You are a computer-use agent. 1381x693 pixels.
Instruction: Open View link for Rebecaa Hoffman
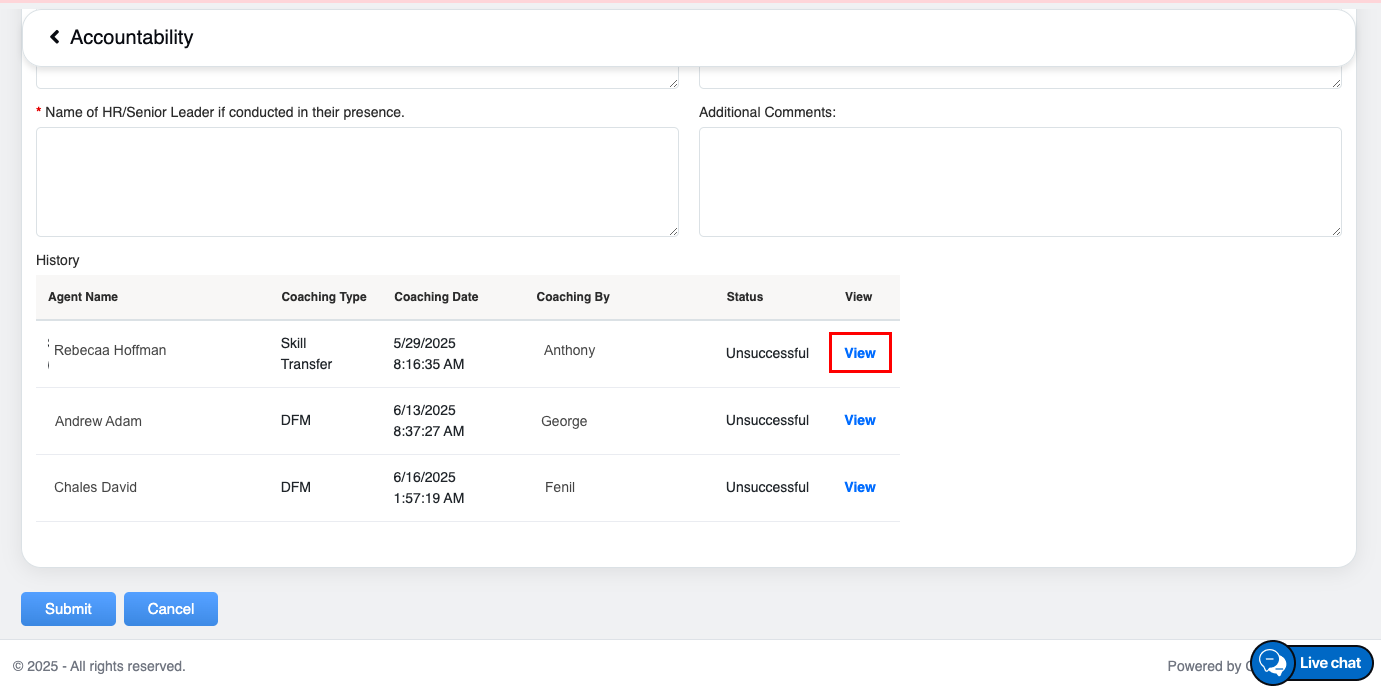click(x=860, y=353)
